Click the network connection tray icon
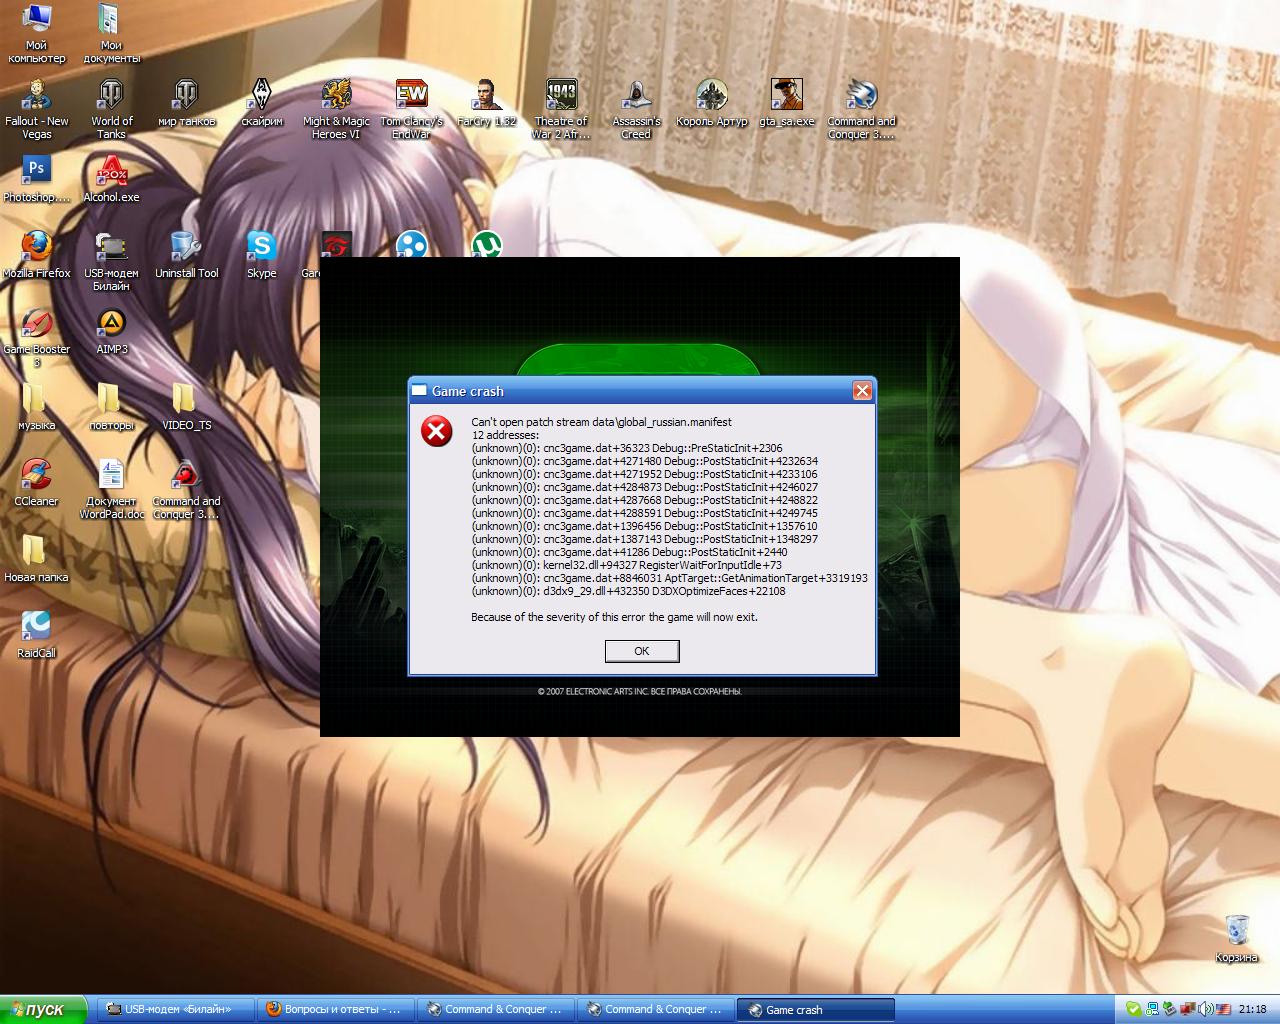Image resolution: width=1280 pixels, height=1024 pixels. (x=1153, y=1010)
